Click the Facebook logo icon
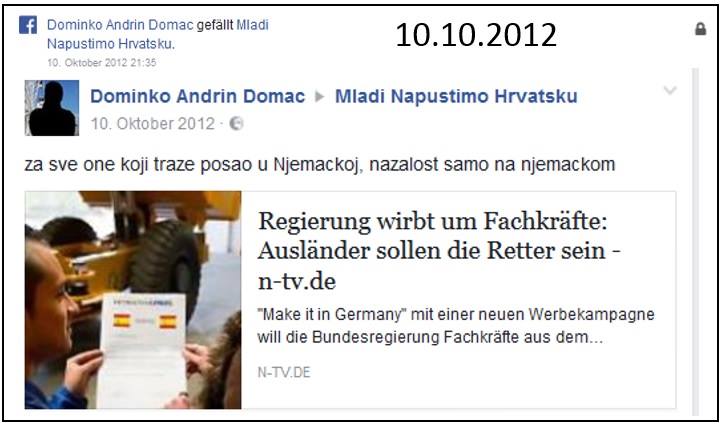 (28, 25)
